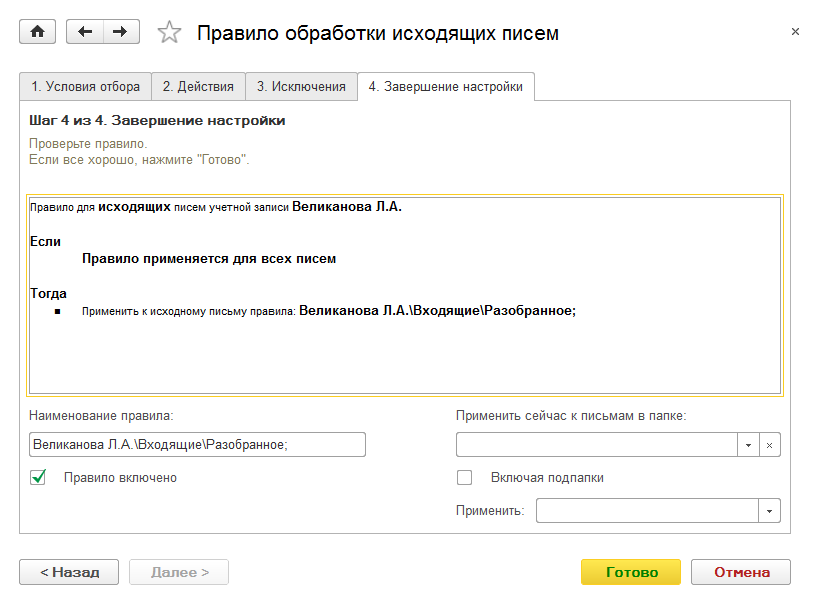The width and height of the screenshot is (817, 599).
Task: Click the Home icon button
Action: 38,32
